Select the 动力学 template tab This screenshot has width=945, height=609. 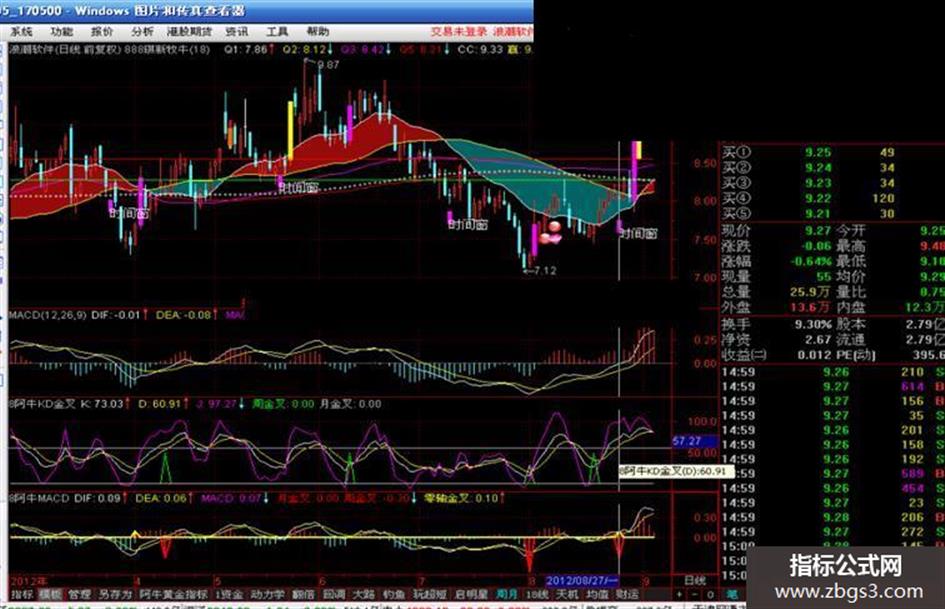point(267,594)
